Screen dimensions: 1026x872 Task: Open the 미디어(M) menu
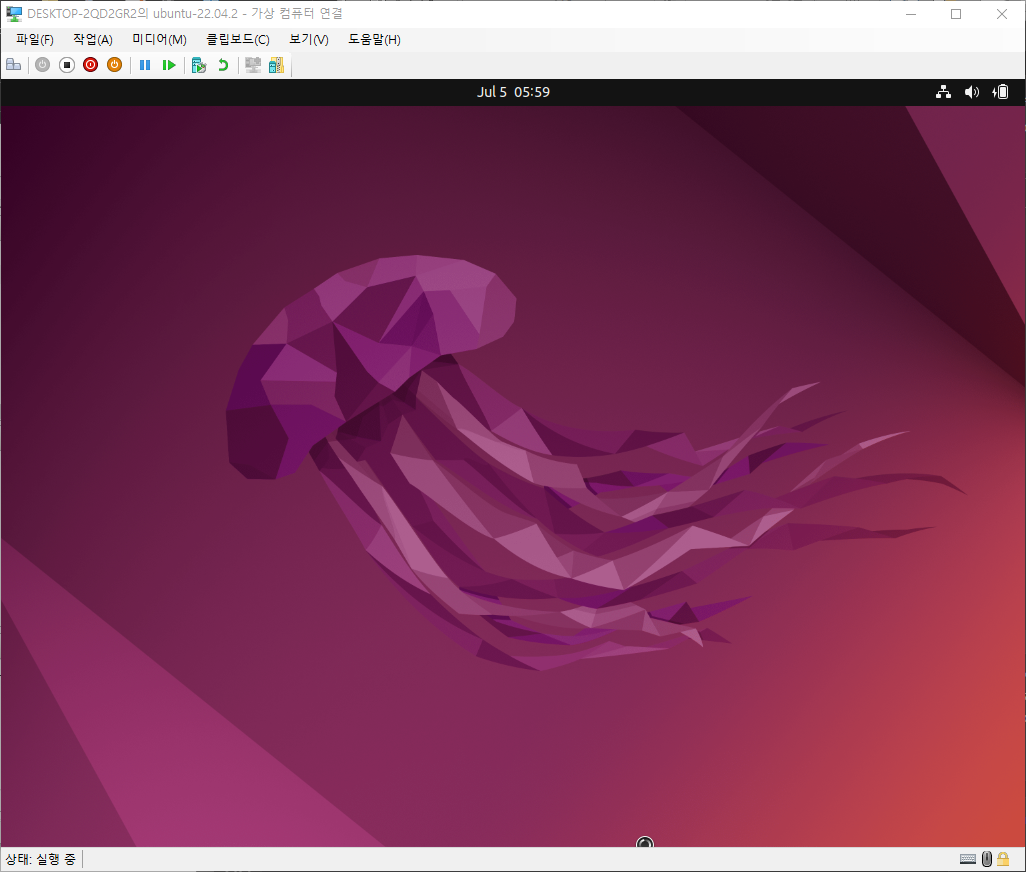(160, 40)
